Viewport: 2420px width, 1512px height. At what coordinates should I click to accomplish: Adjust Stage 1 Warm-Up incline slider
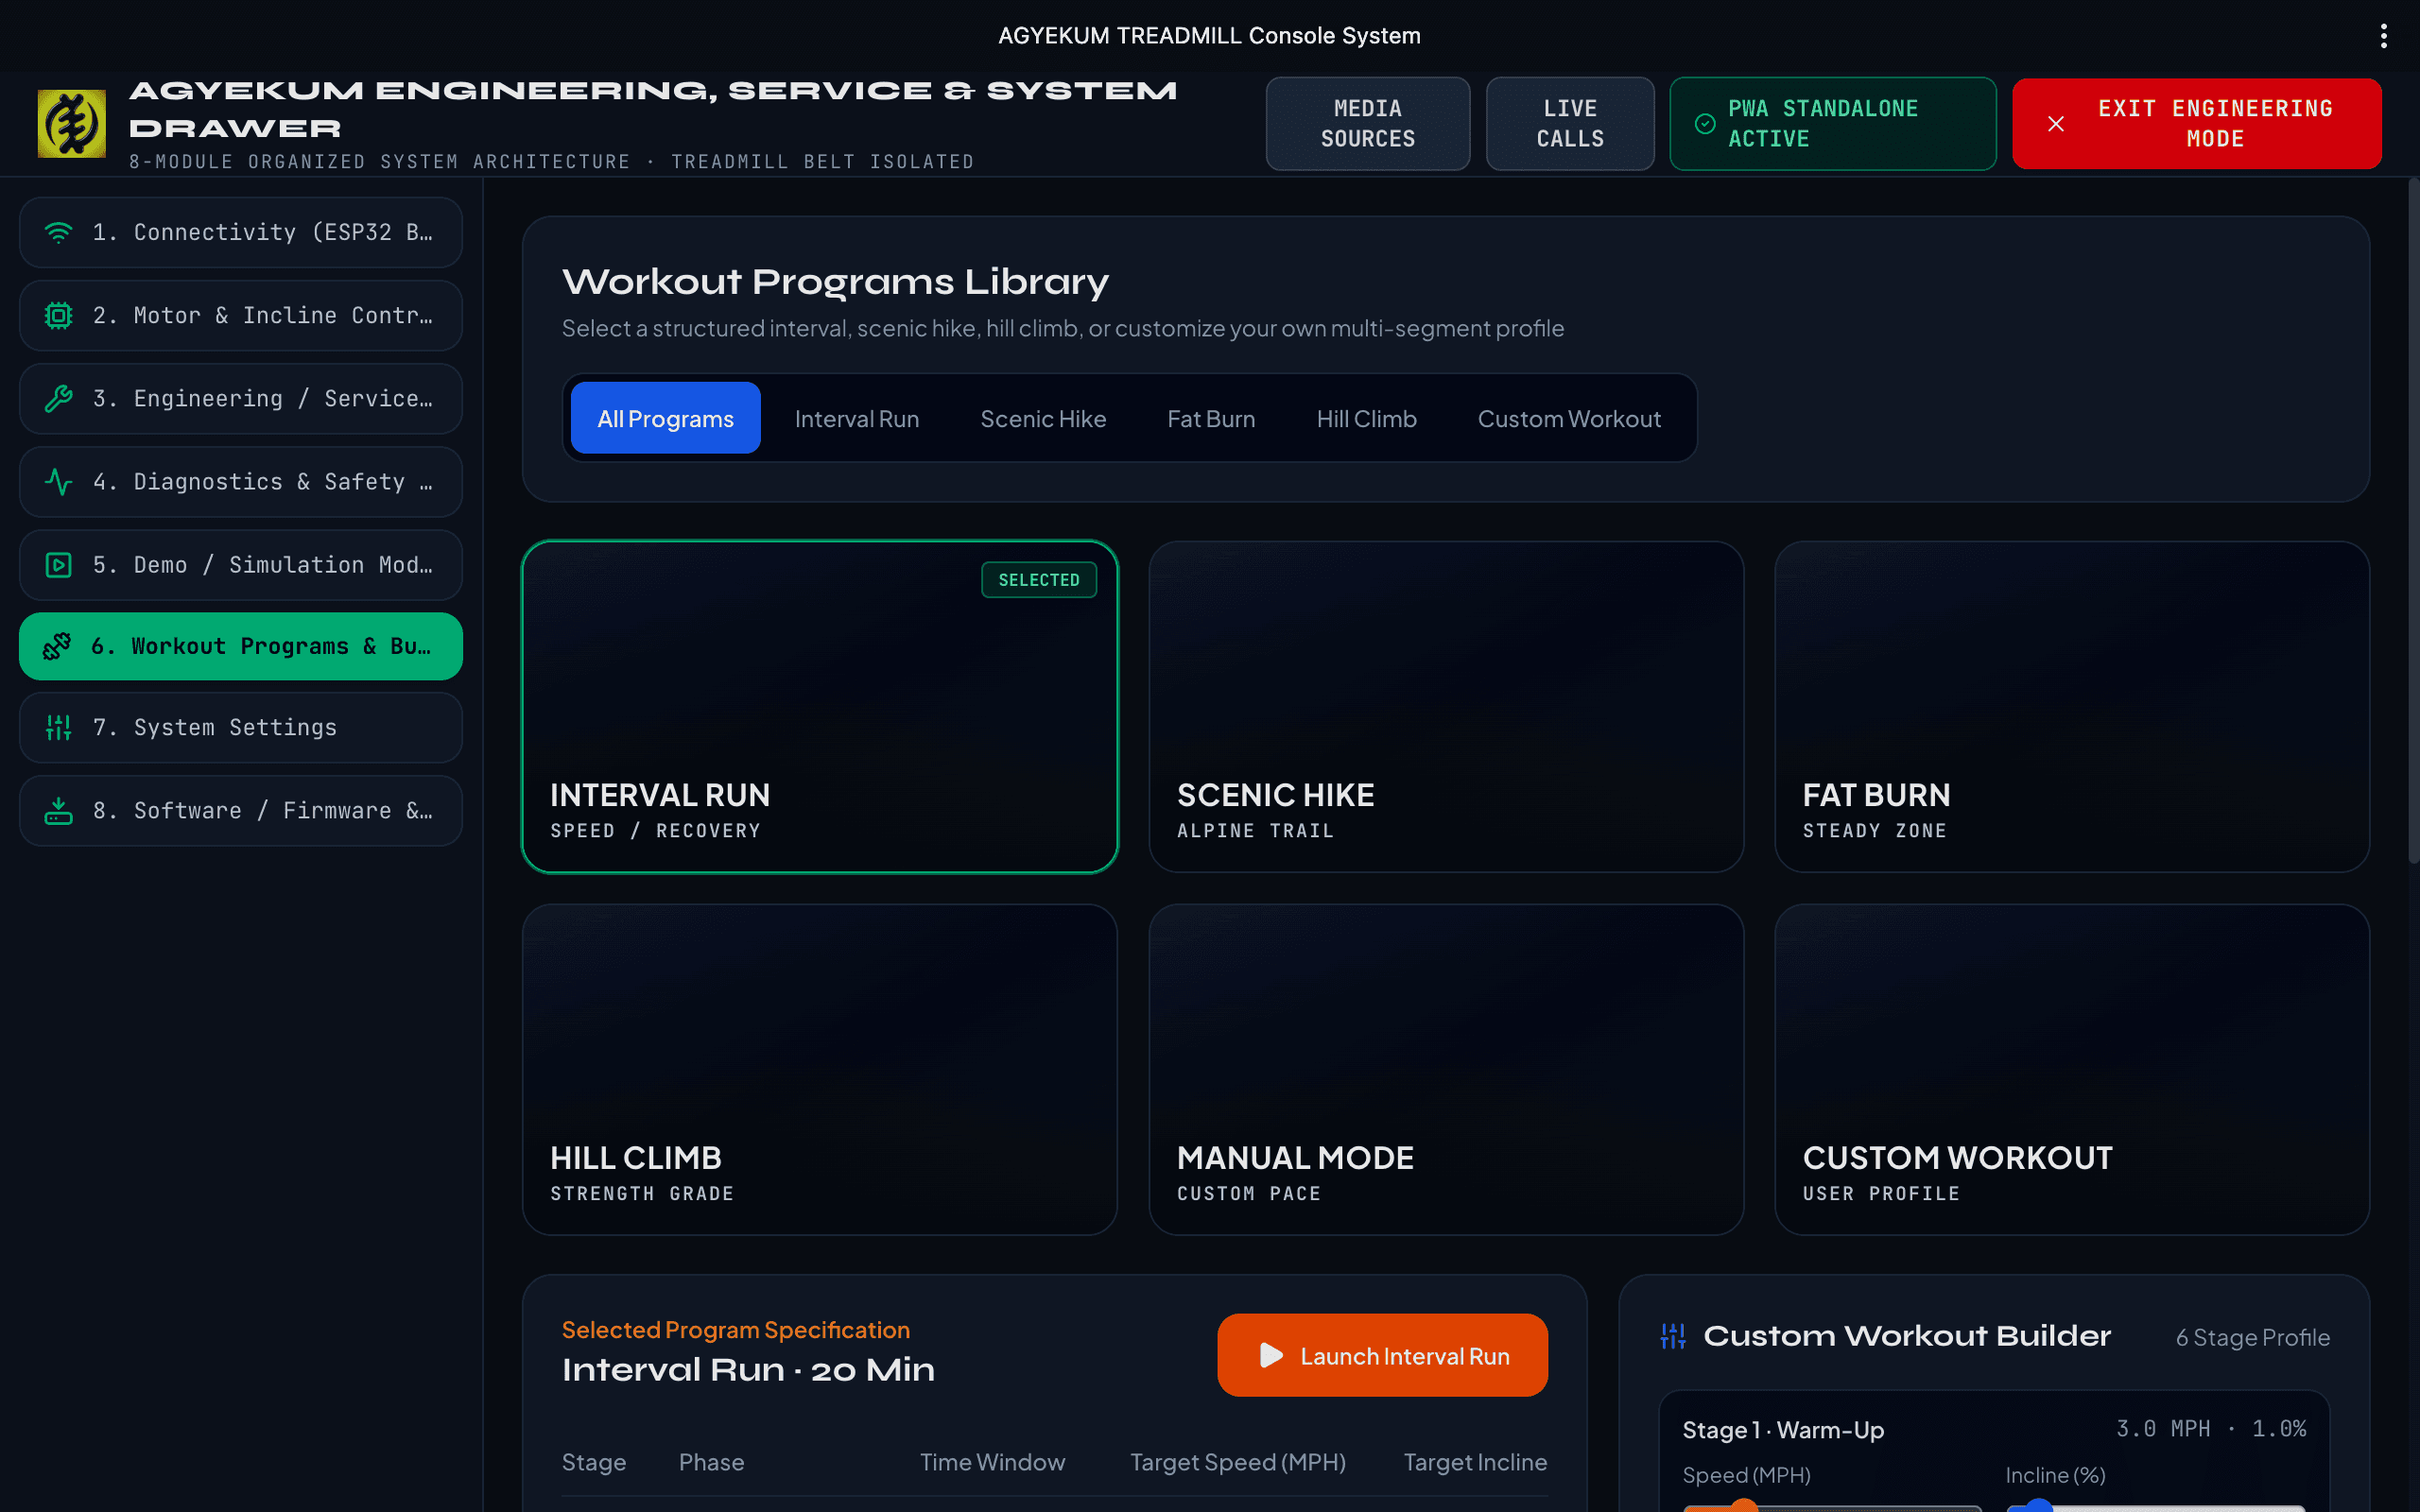[x=2155, y=1506]
